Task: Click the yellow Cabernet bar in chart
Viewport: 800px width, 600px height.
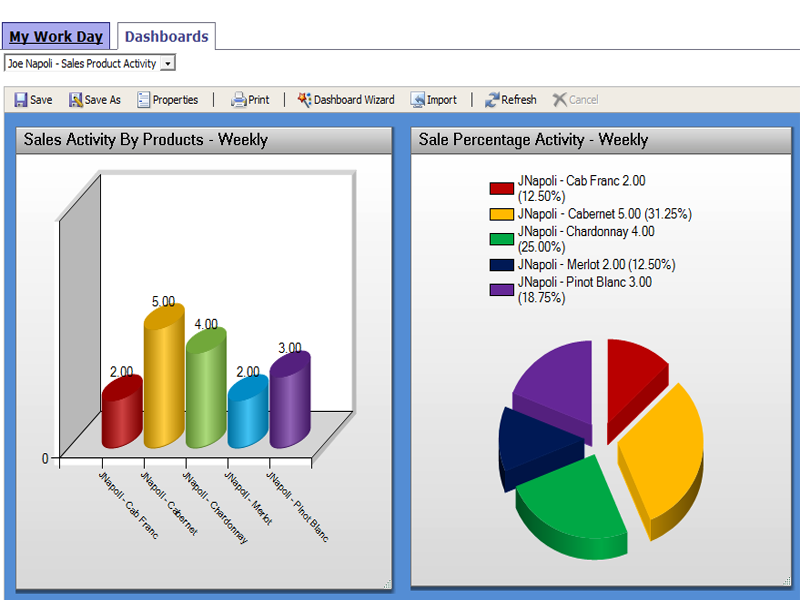Action: (164, 380)
